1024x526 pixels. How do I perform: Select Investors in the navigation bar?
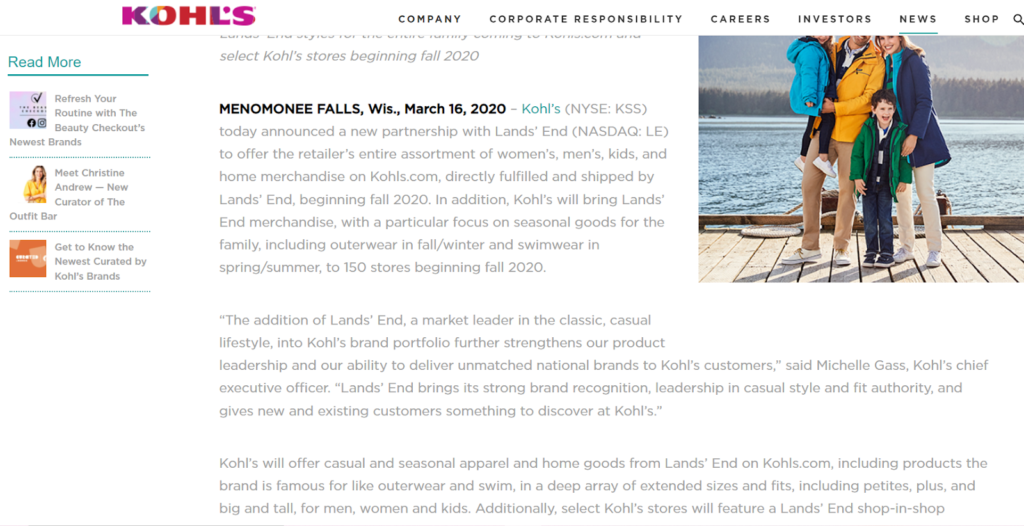click(x=835, y=19)
